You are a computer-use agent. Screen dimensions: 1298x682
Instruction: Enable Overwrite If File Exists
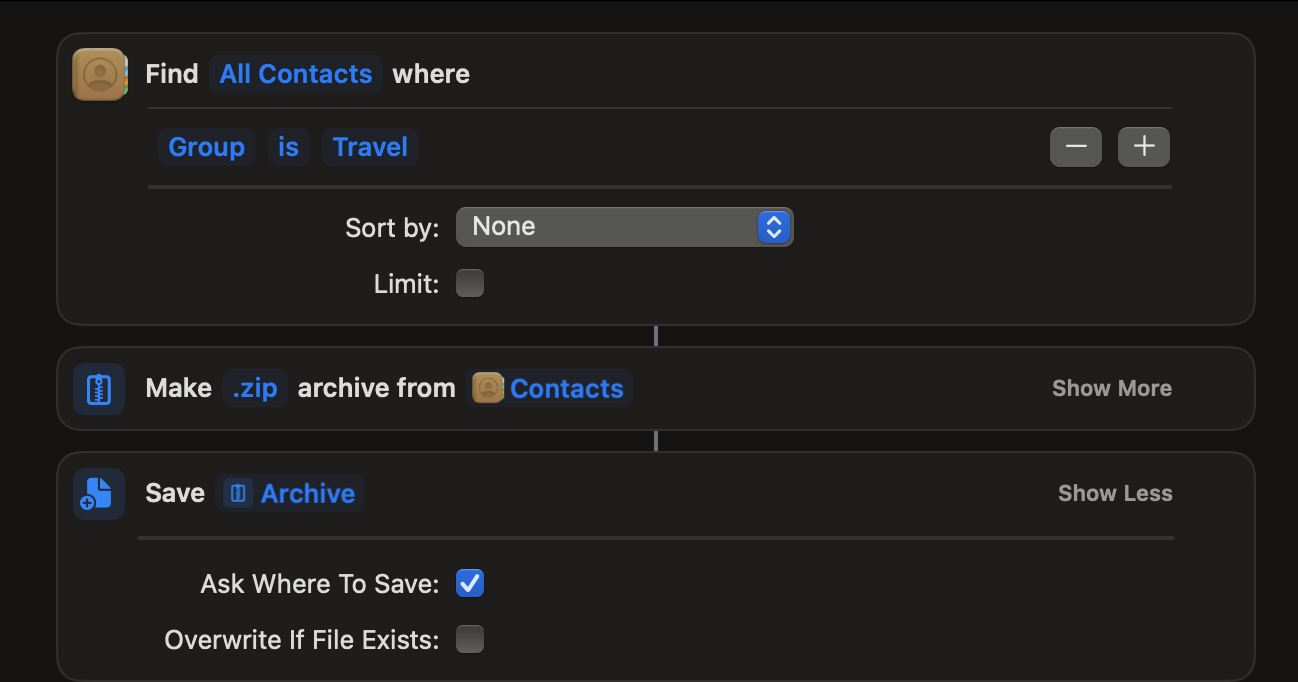coord(470,639)
